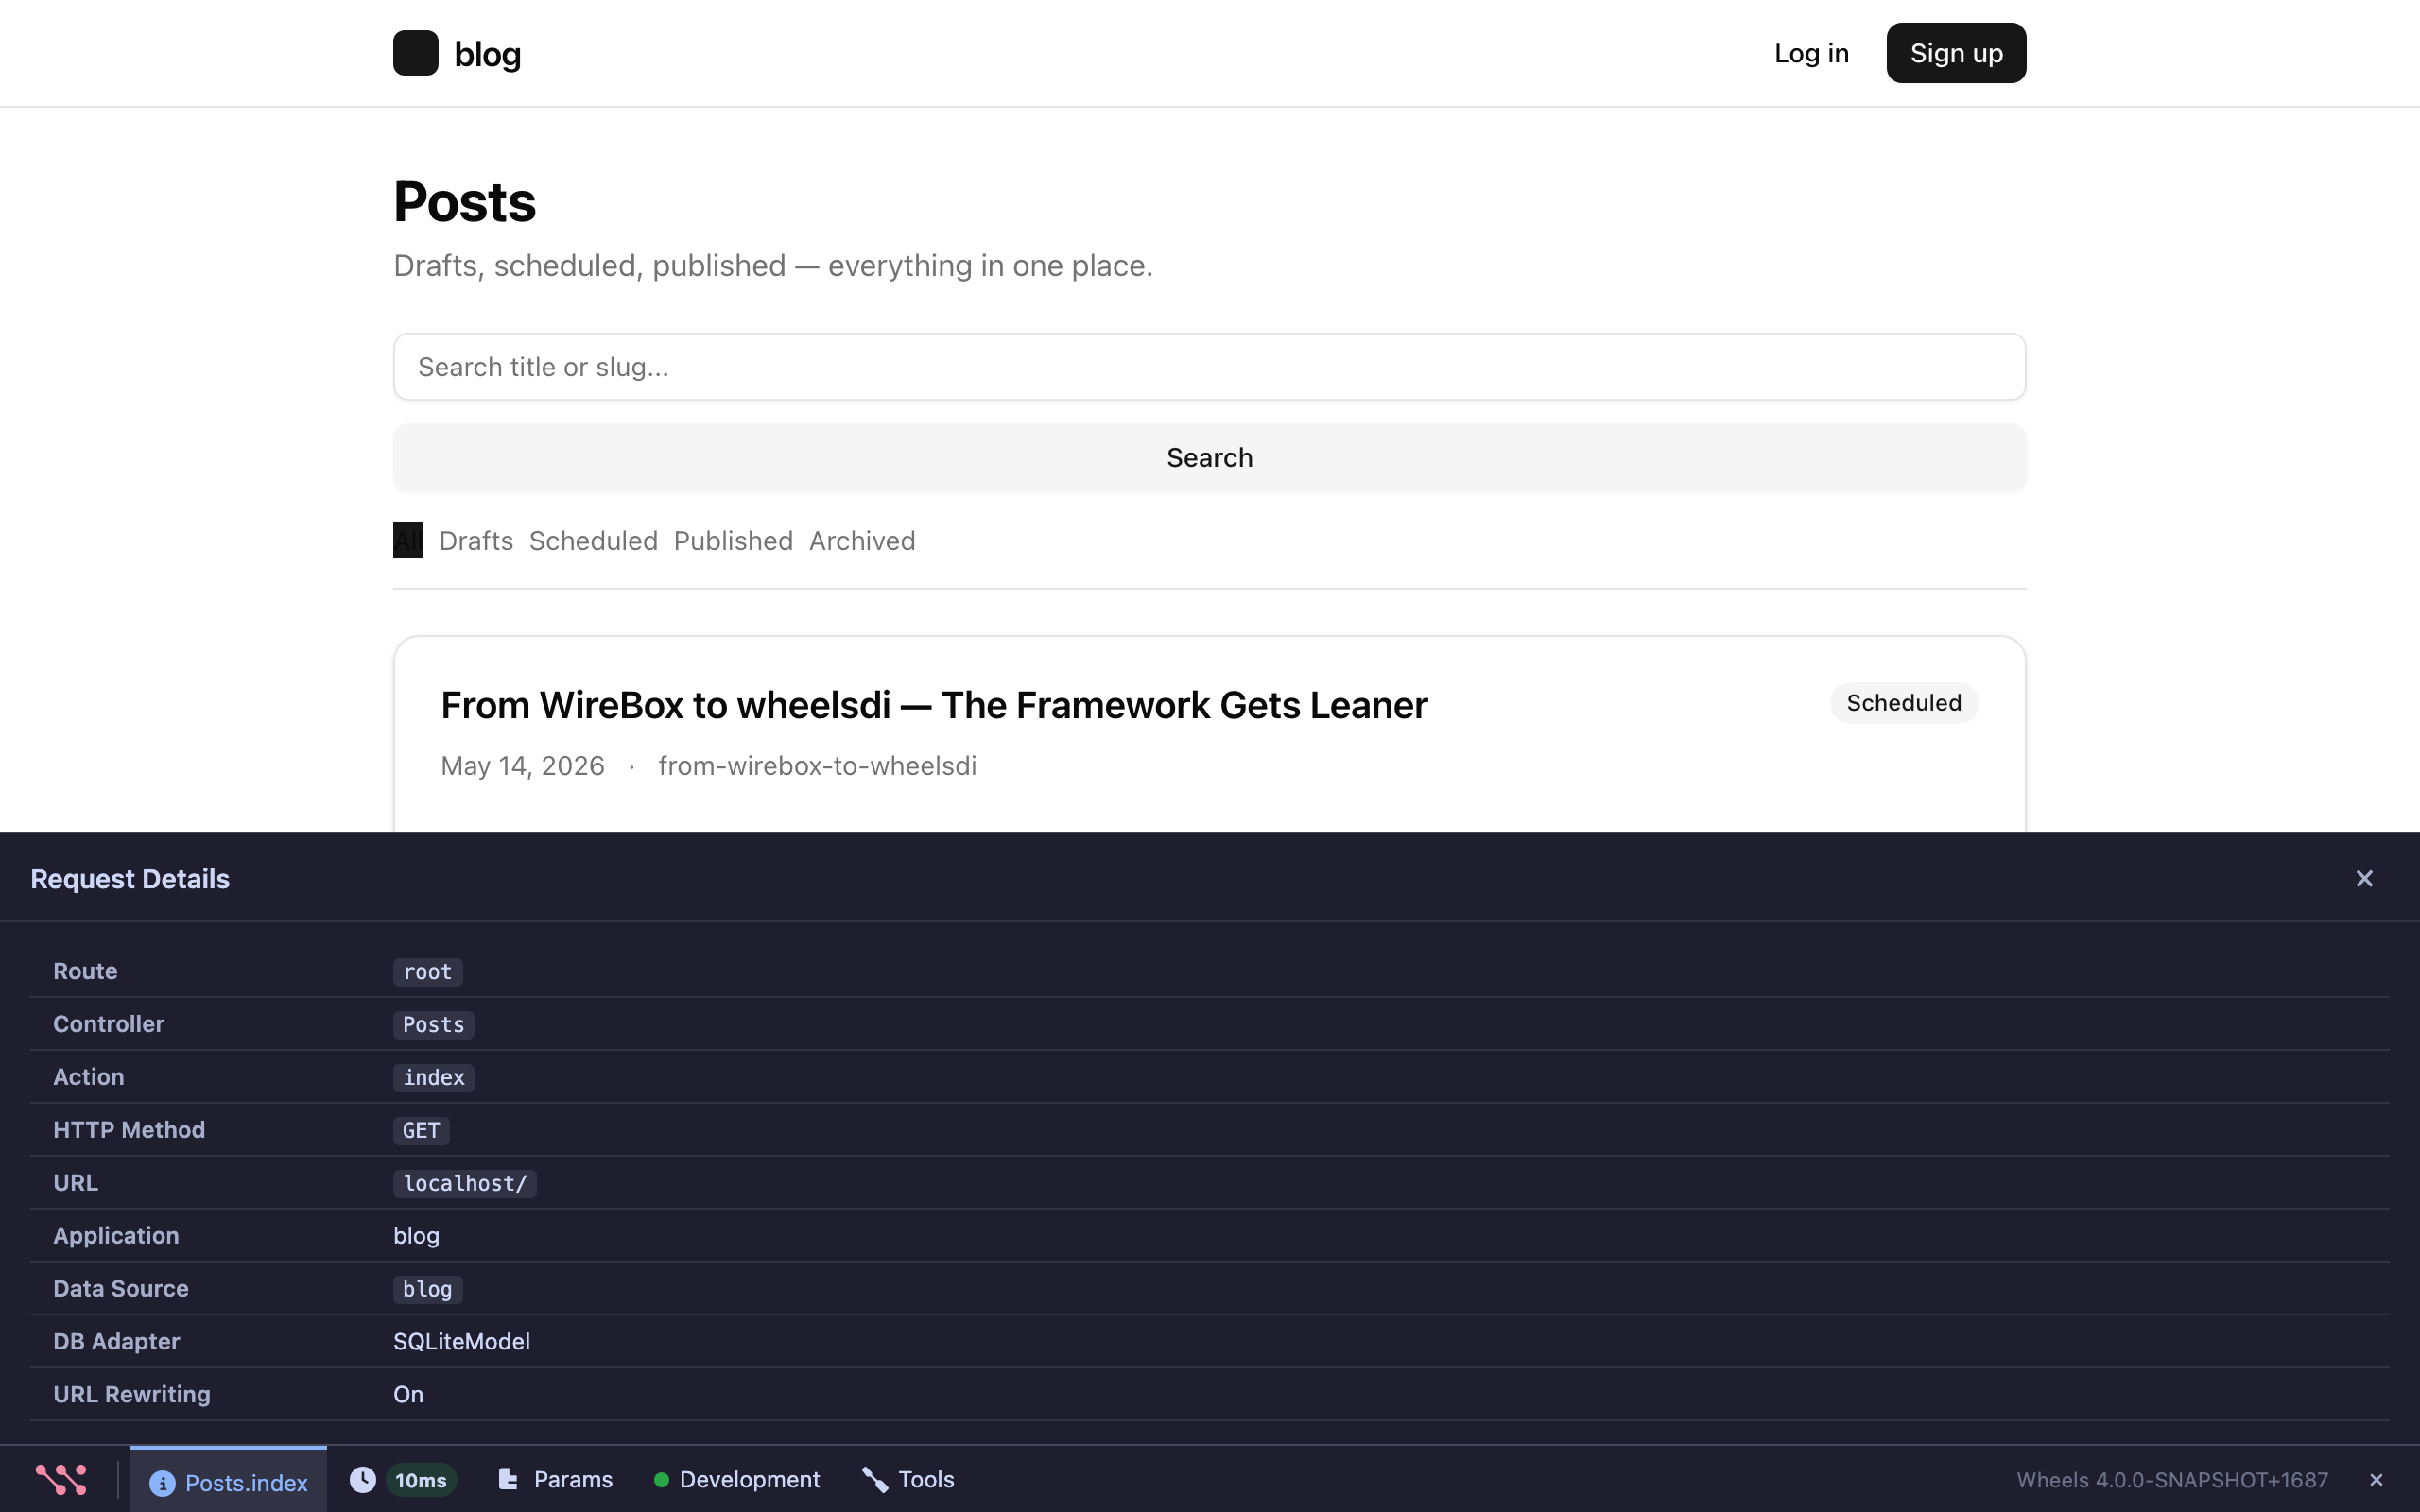Click the Log in link
This screenshot has width=2420, height=1512.
pyautogui.click(x=1811, y=53)
